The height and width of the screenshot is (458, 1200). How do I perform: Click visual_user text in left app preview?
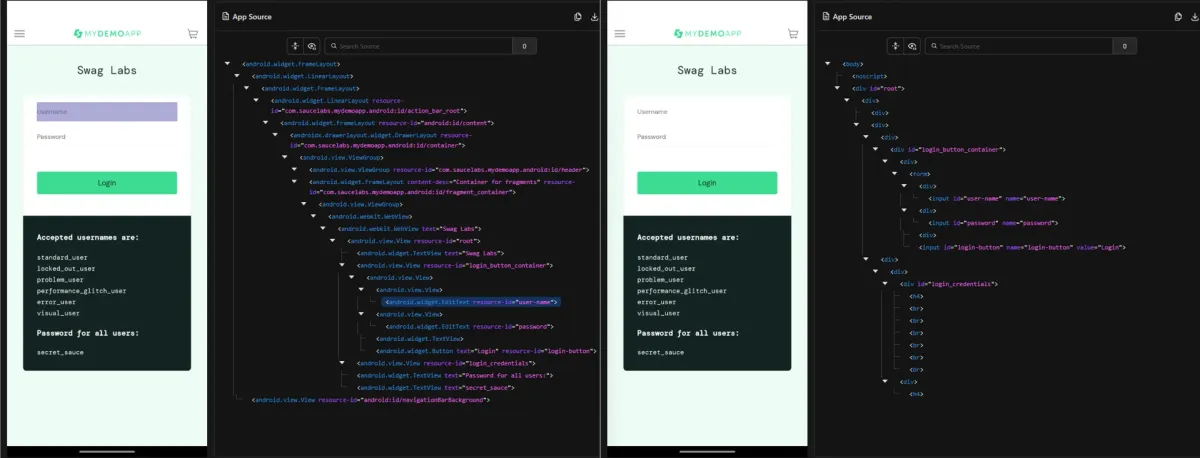coord(60,313)
